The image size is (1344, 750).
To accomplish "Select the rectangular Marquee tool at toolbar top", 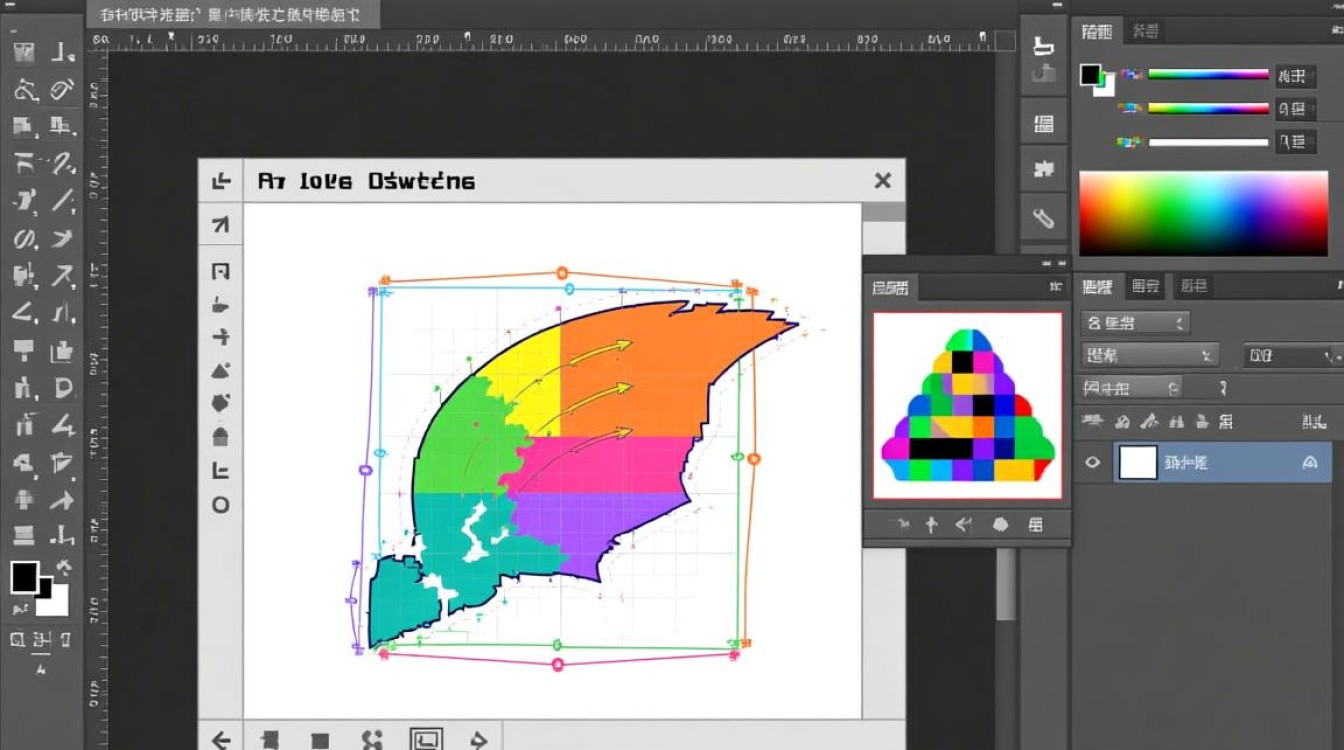I will pos(22,51).
